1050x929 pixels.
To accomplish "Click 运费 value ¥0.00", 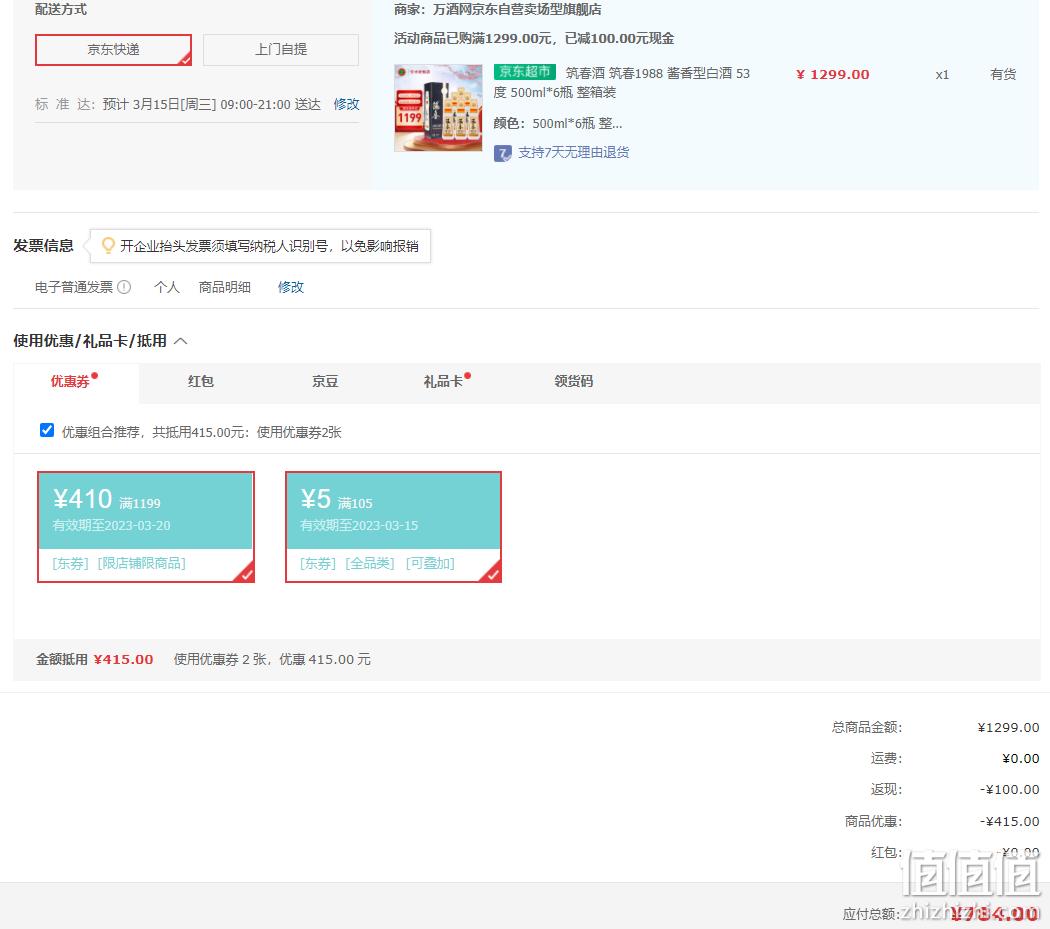I will (1021, 758).
